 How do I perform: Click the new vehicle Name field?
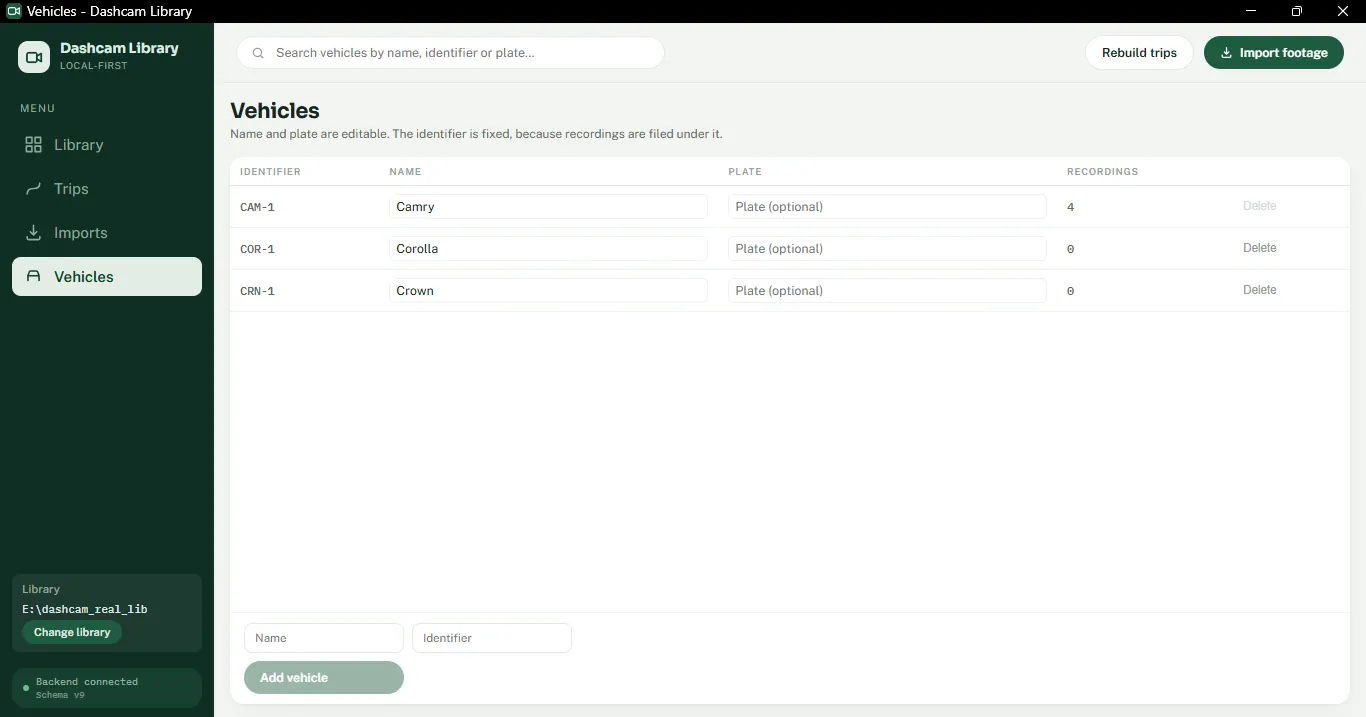coord(324,638)
